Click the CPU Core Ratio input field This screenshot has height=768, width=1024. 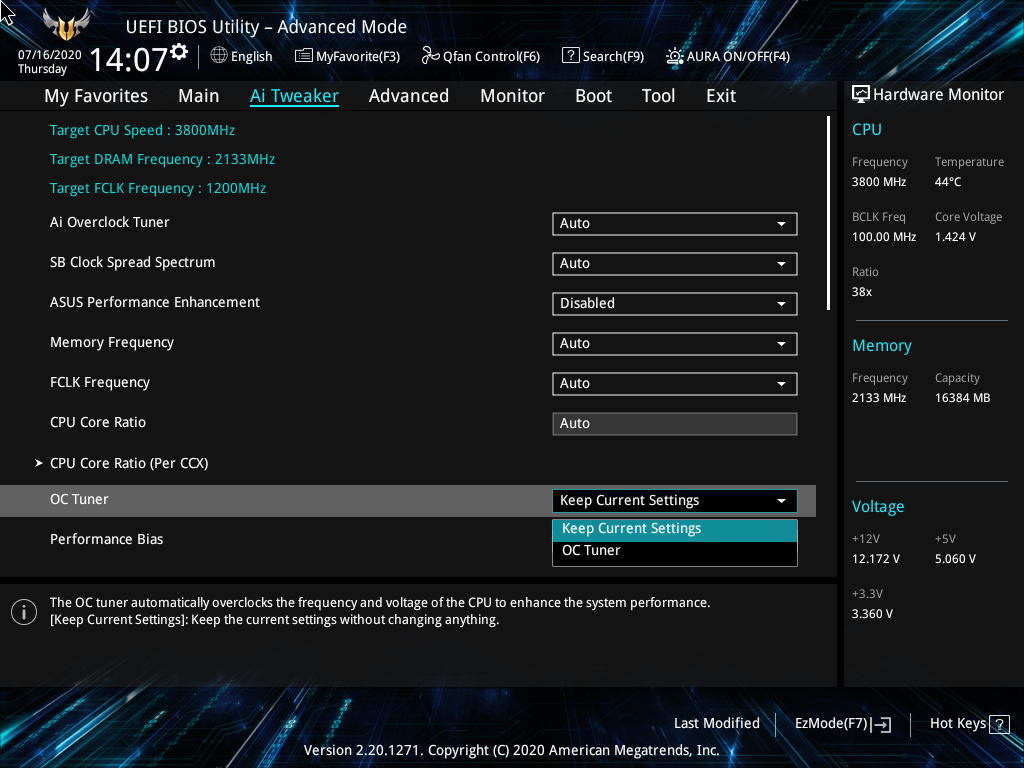[675, 423]
